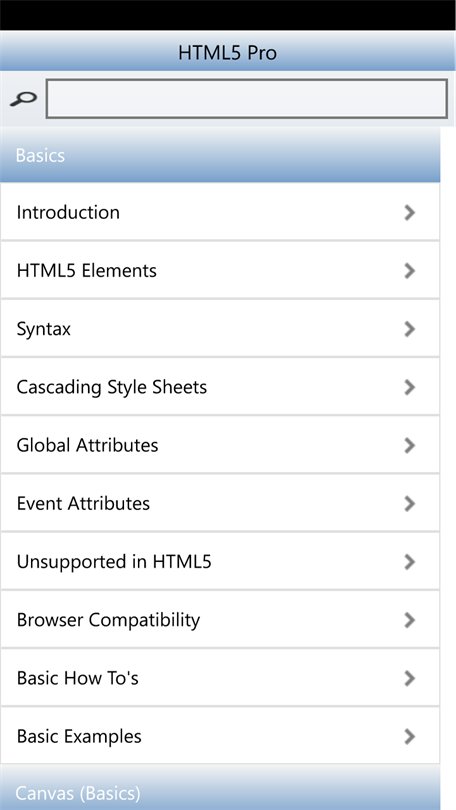Tap the arrow beside Browser Compatibility
Screen dimensions: 456x810
point(410,620)
